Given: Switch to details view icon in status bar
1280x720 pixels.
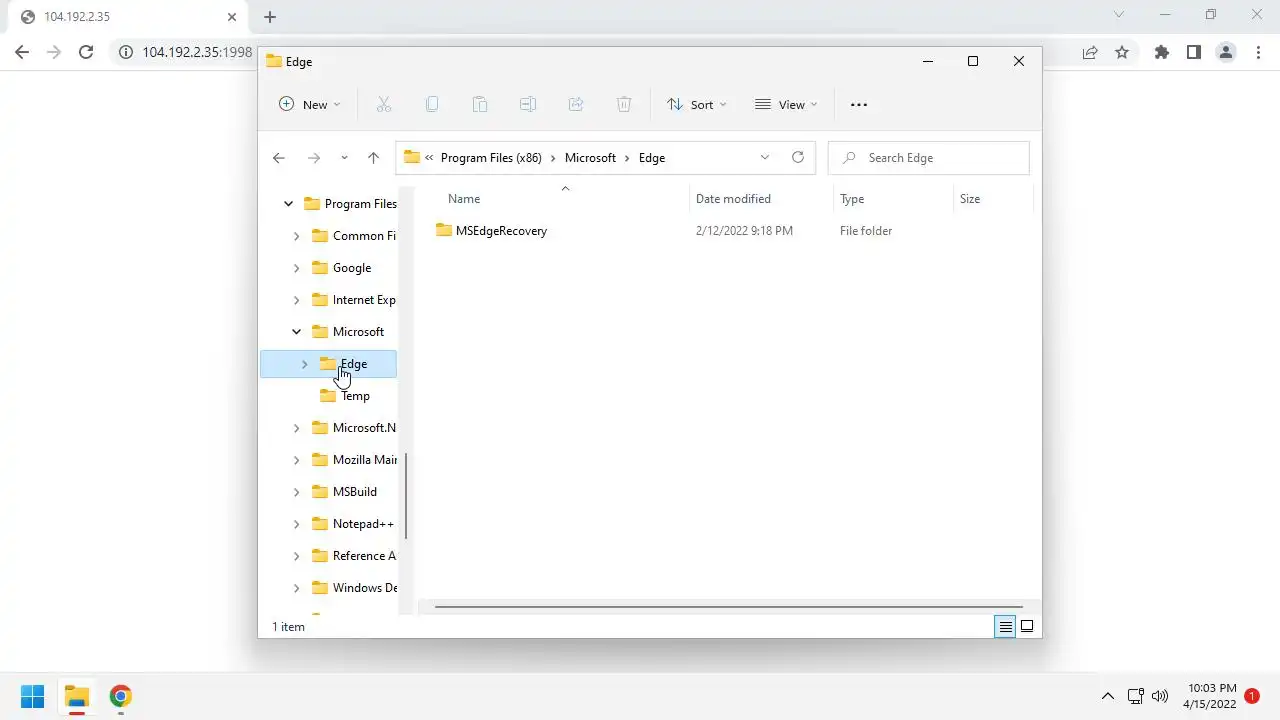Looking at the screenshot, I should pyautogui.click(x=1005, y=627).
